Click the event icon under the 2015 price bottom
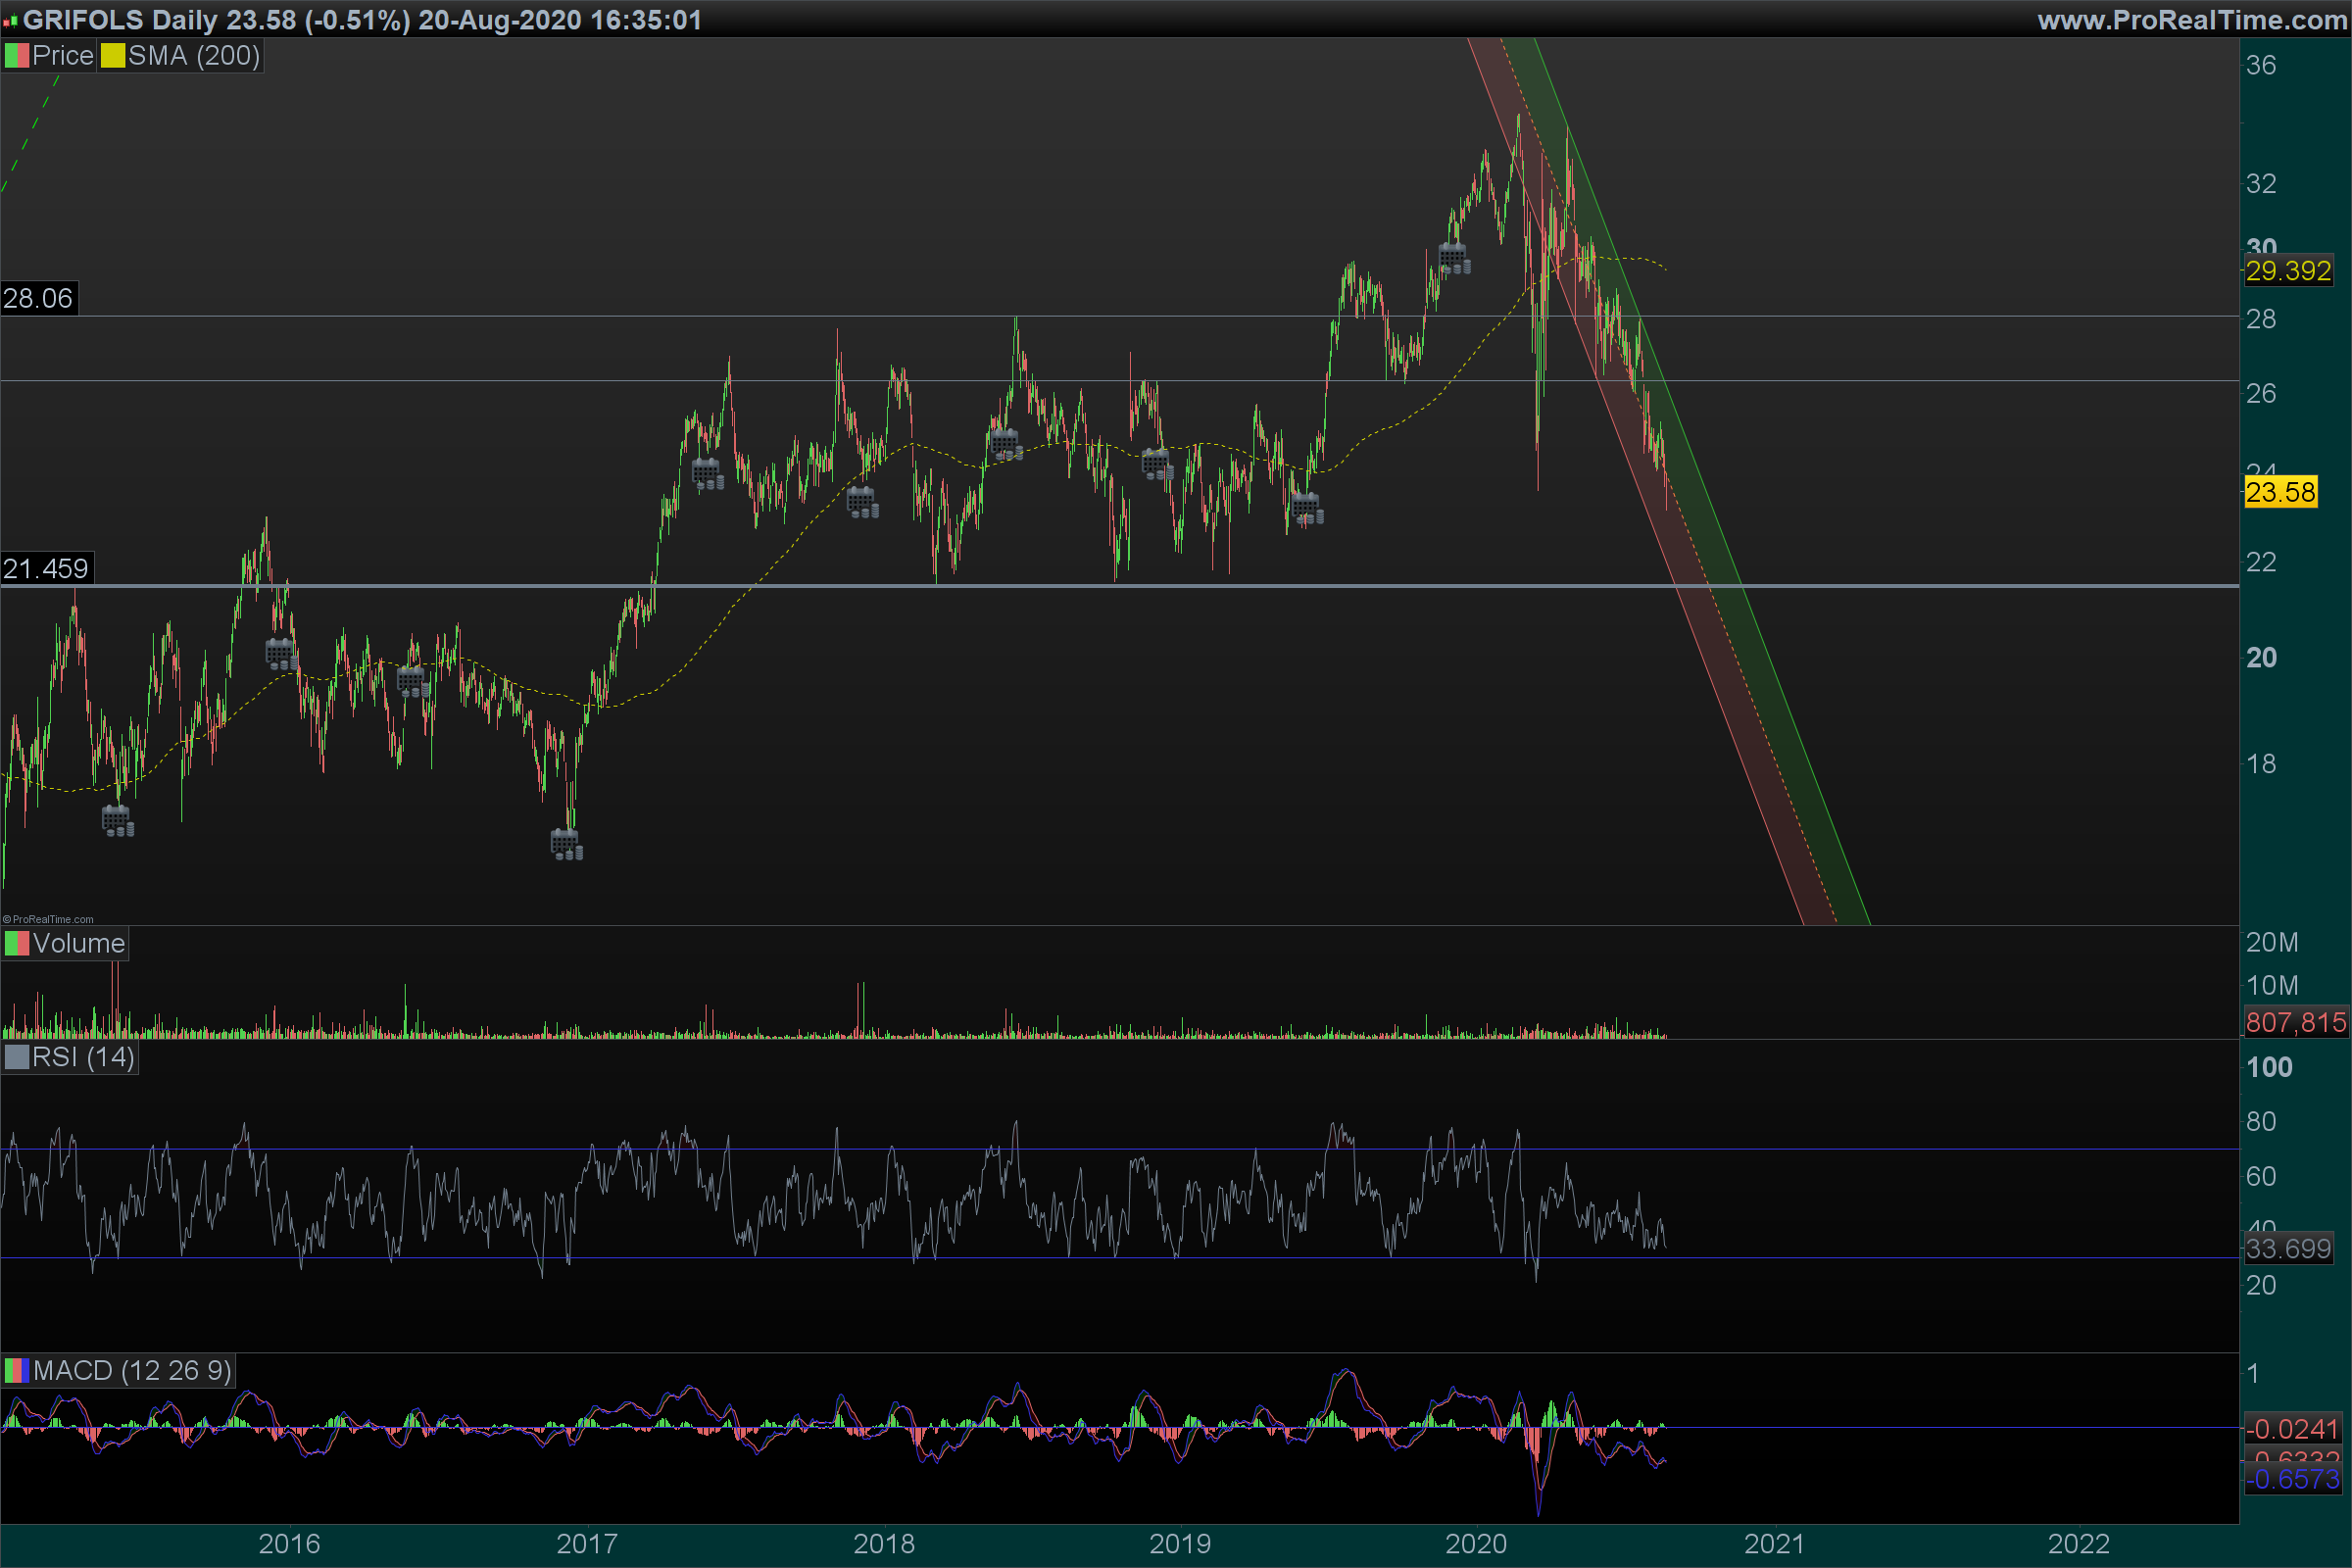The height and width of the screenshot is (1568, 2352). (117, 821)
